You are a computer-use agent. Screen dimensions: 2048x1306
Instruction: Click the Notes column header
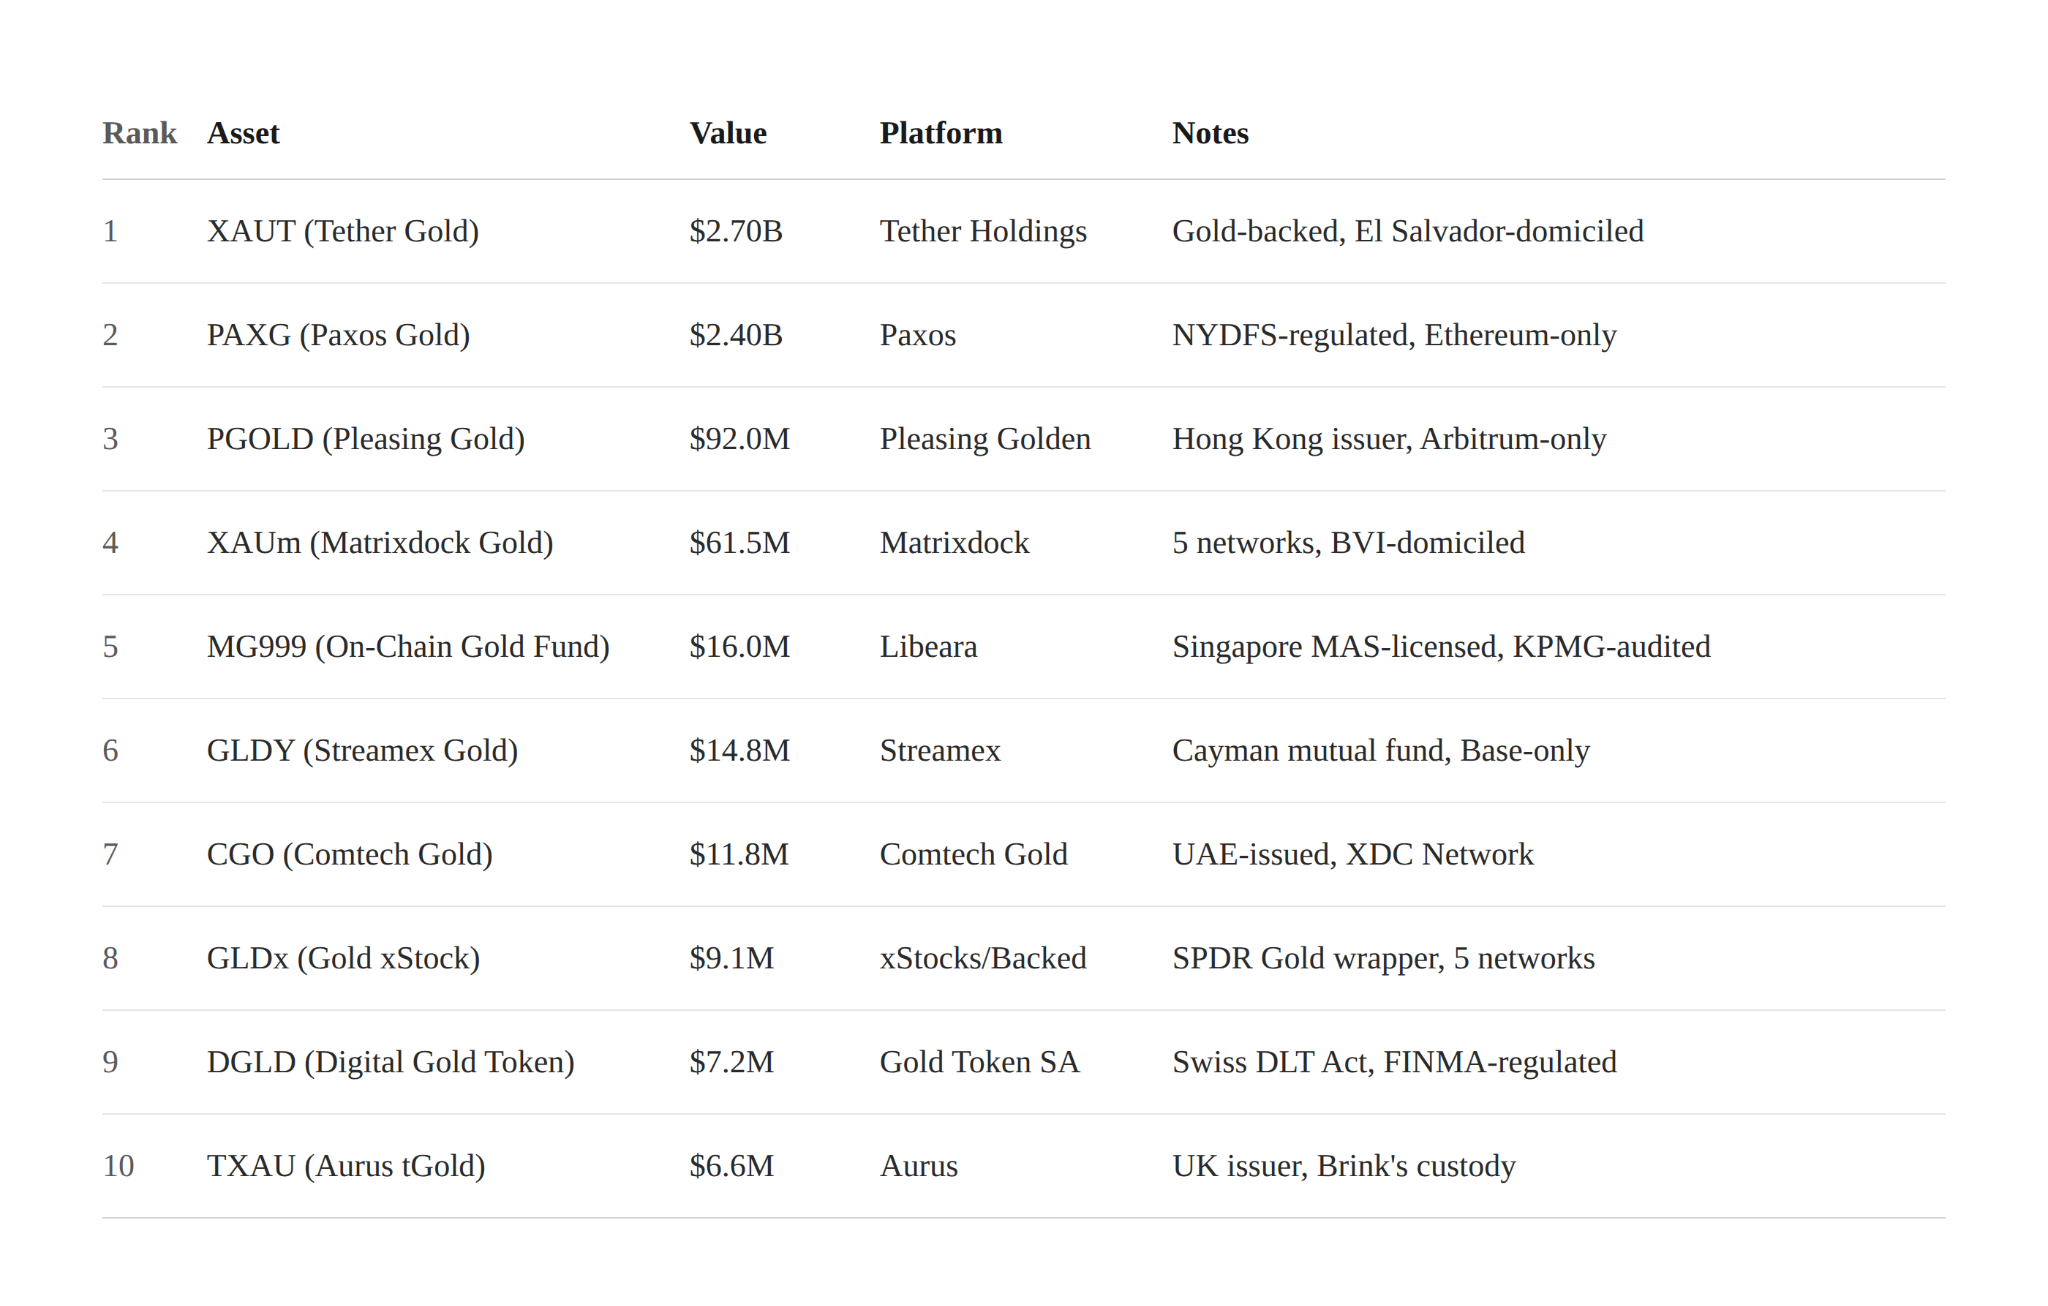1210,133
